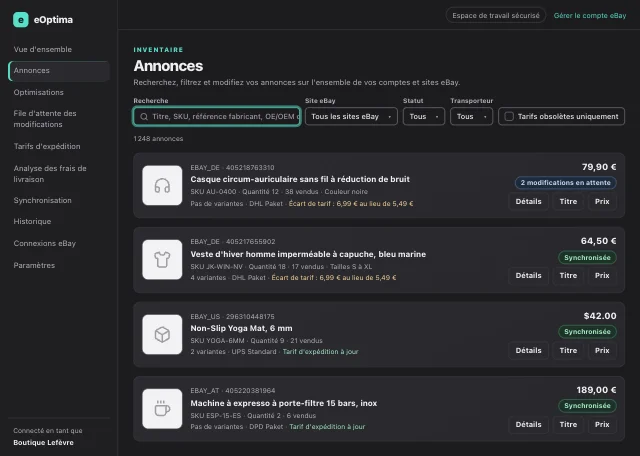Viewport: 640px width, 456px height.
Task: Expand the Statut dropdown
Action: click(424, 116)
